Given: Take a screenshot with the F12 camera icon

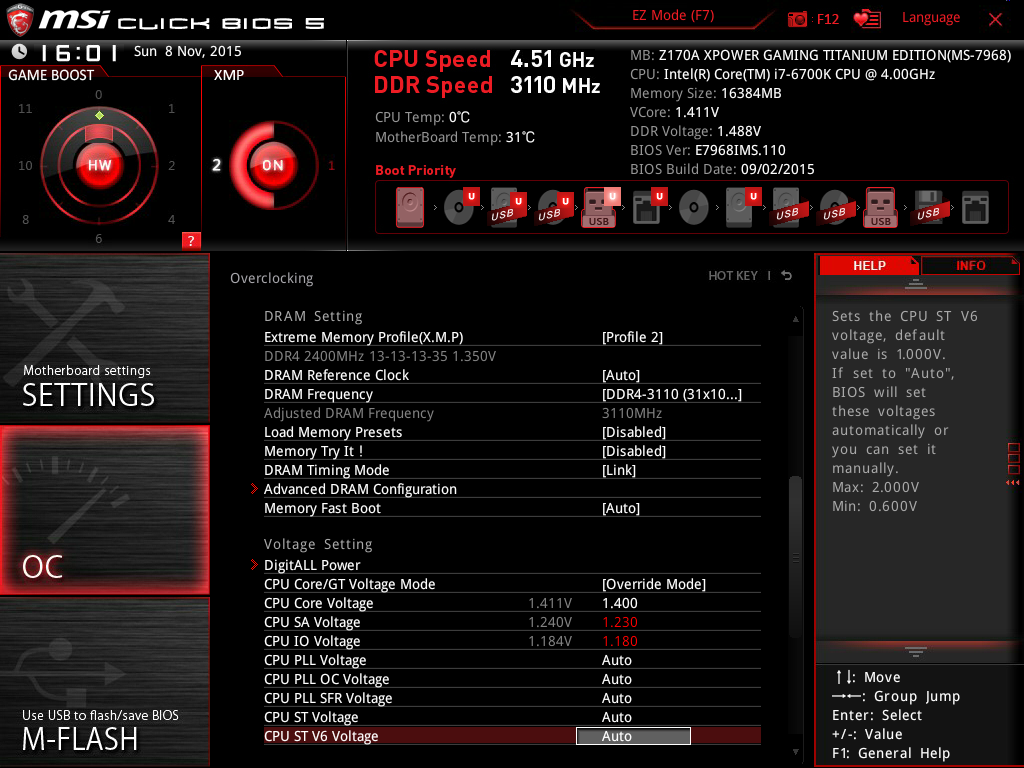Looking at the screenshot, I should coord(813,19).
